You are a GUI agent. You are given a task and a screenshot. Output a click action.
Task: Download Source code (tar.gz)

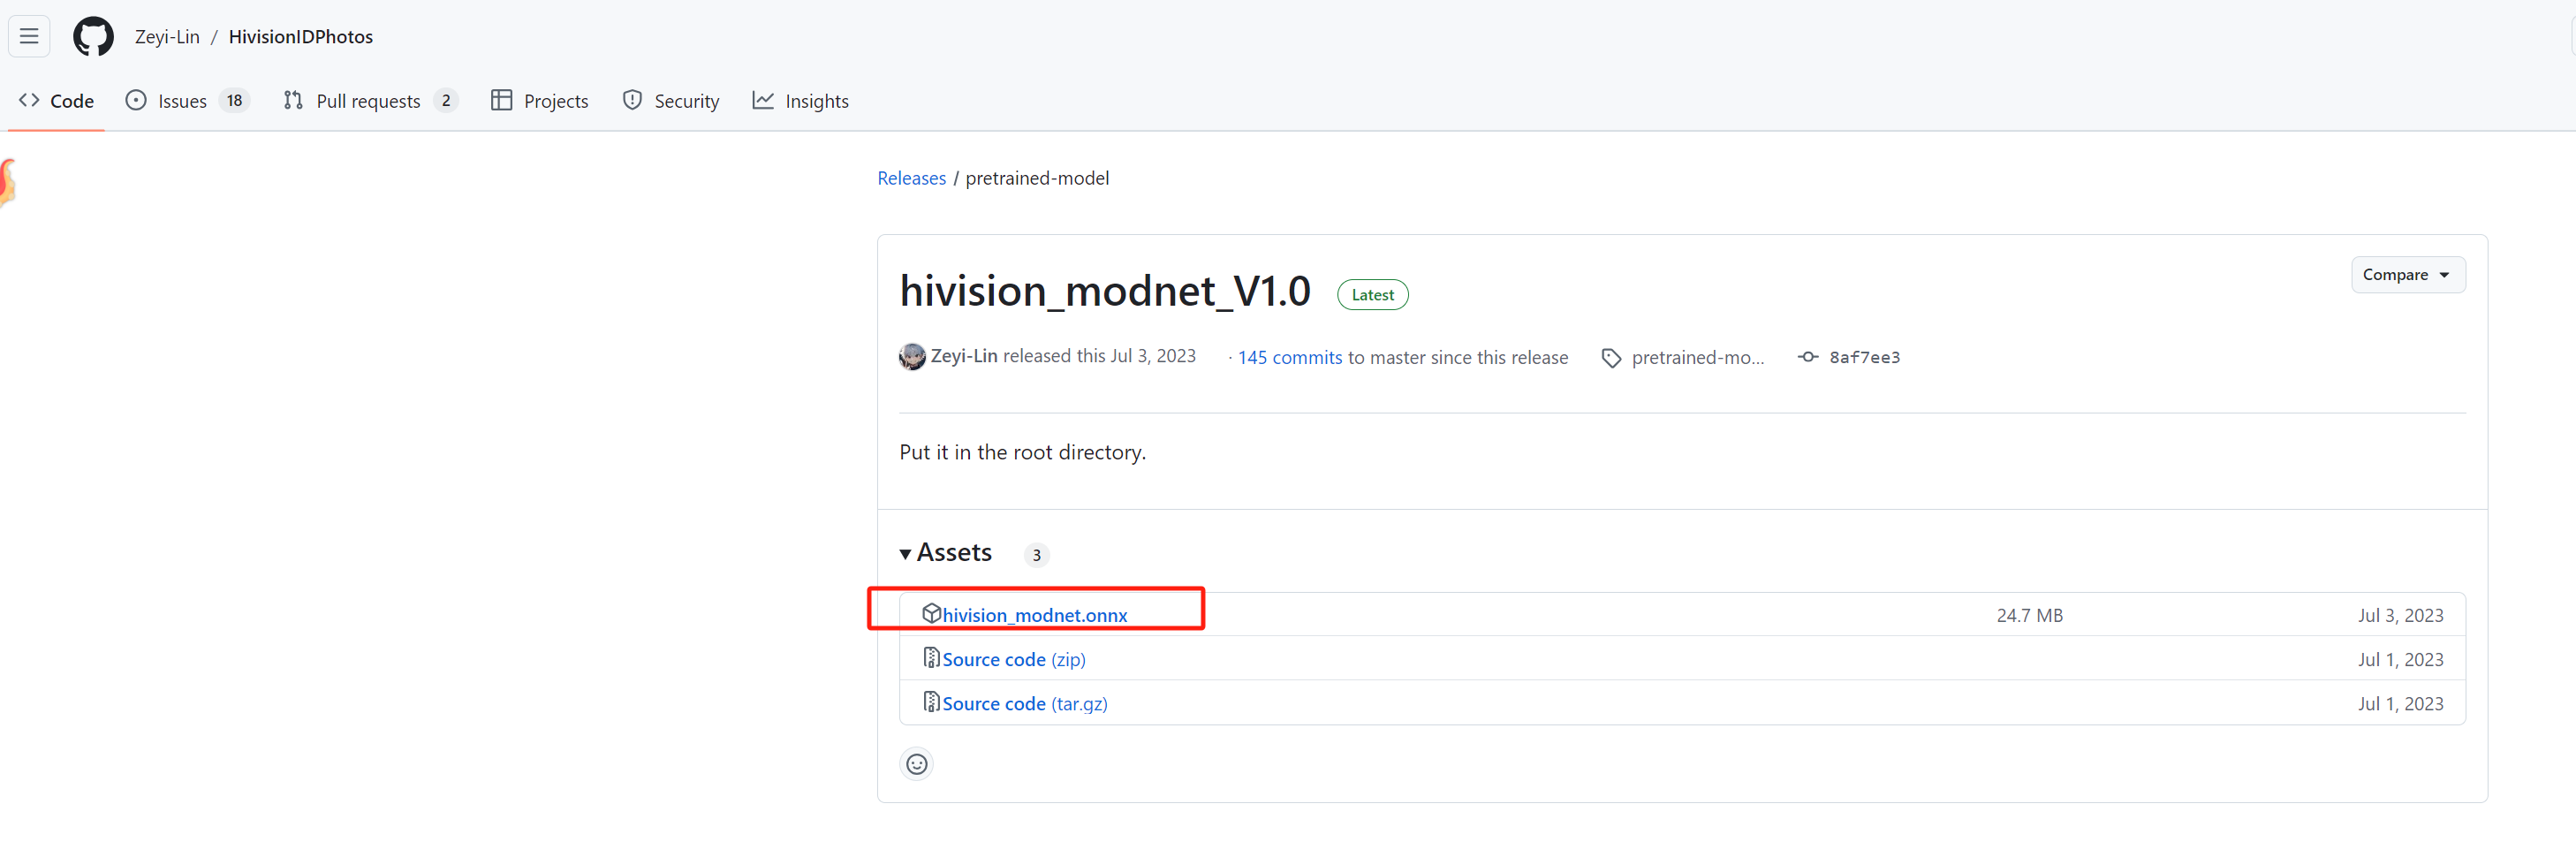pyautogui.click(x=1024, y=704)
